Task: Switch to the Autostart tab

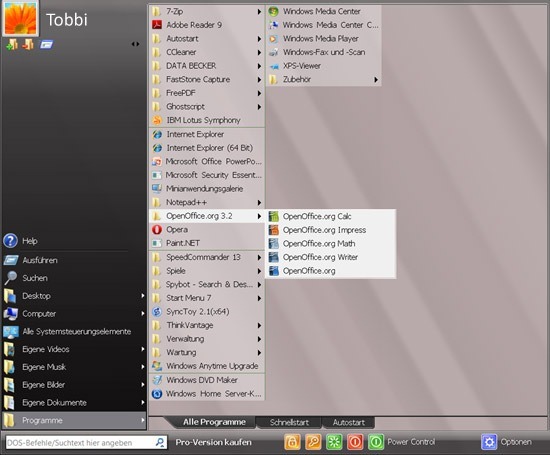Action: (x=349, y=422)
